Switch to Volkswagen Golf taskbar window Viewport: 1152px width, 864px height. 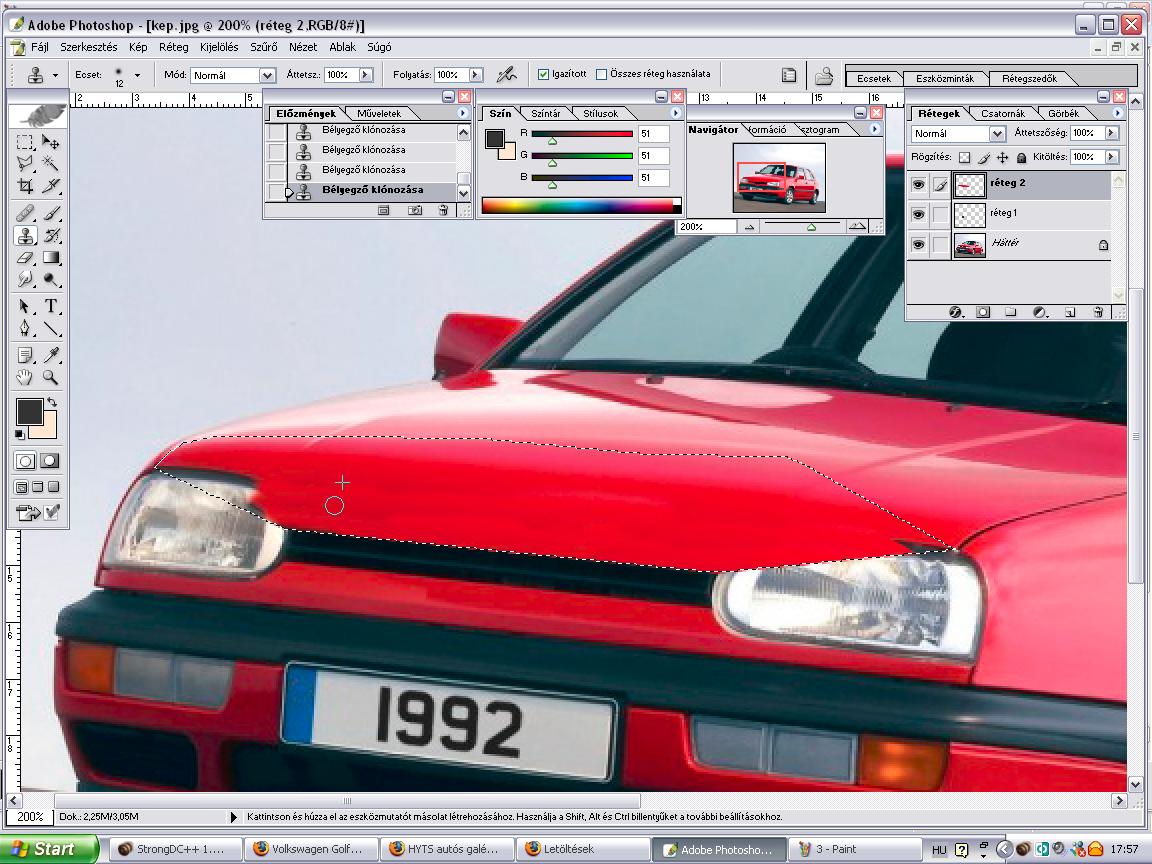pos(311,849)
